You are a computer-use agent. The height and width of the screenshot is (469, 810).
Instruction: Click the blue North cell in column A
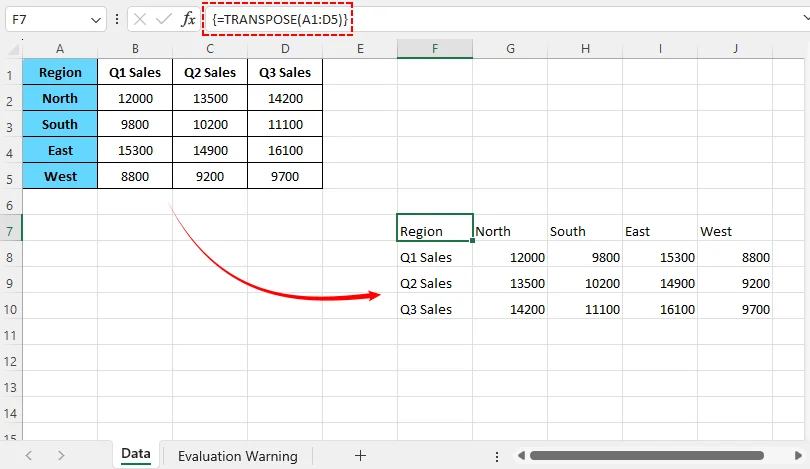[x=60, y=98]
